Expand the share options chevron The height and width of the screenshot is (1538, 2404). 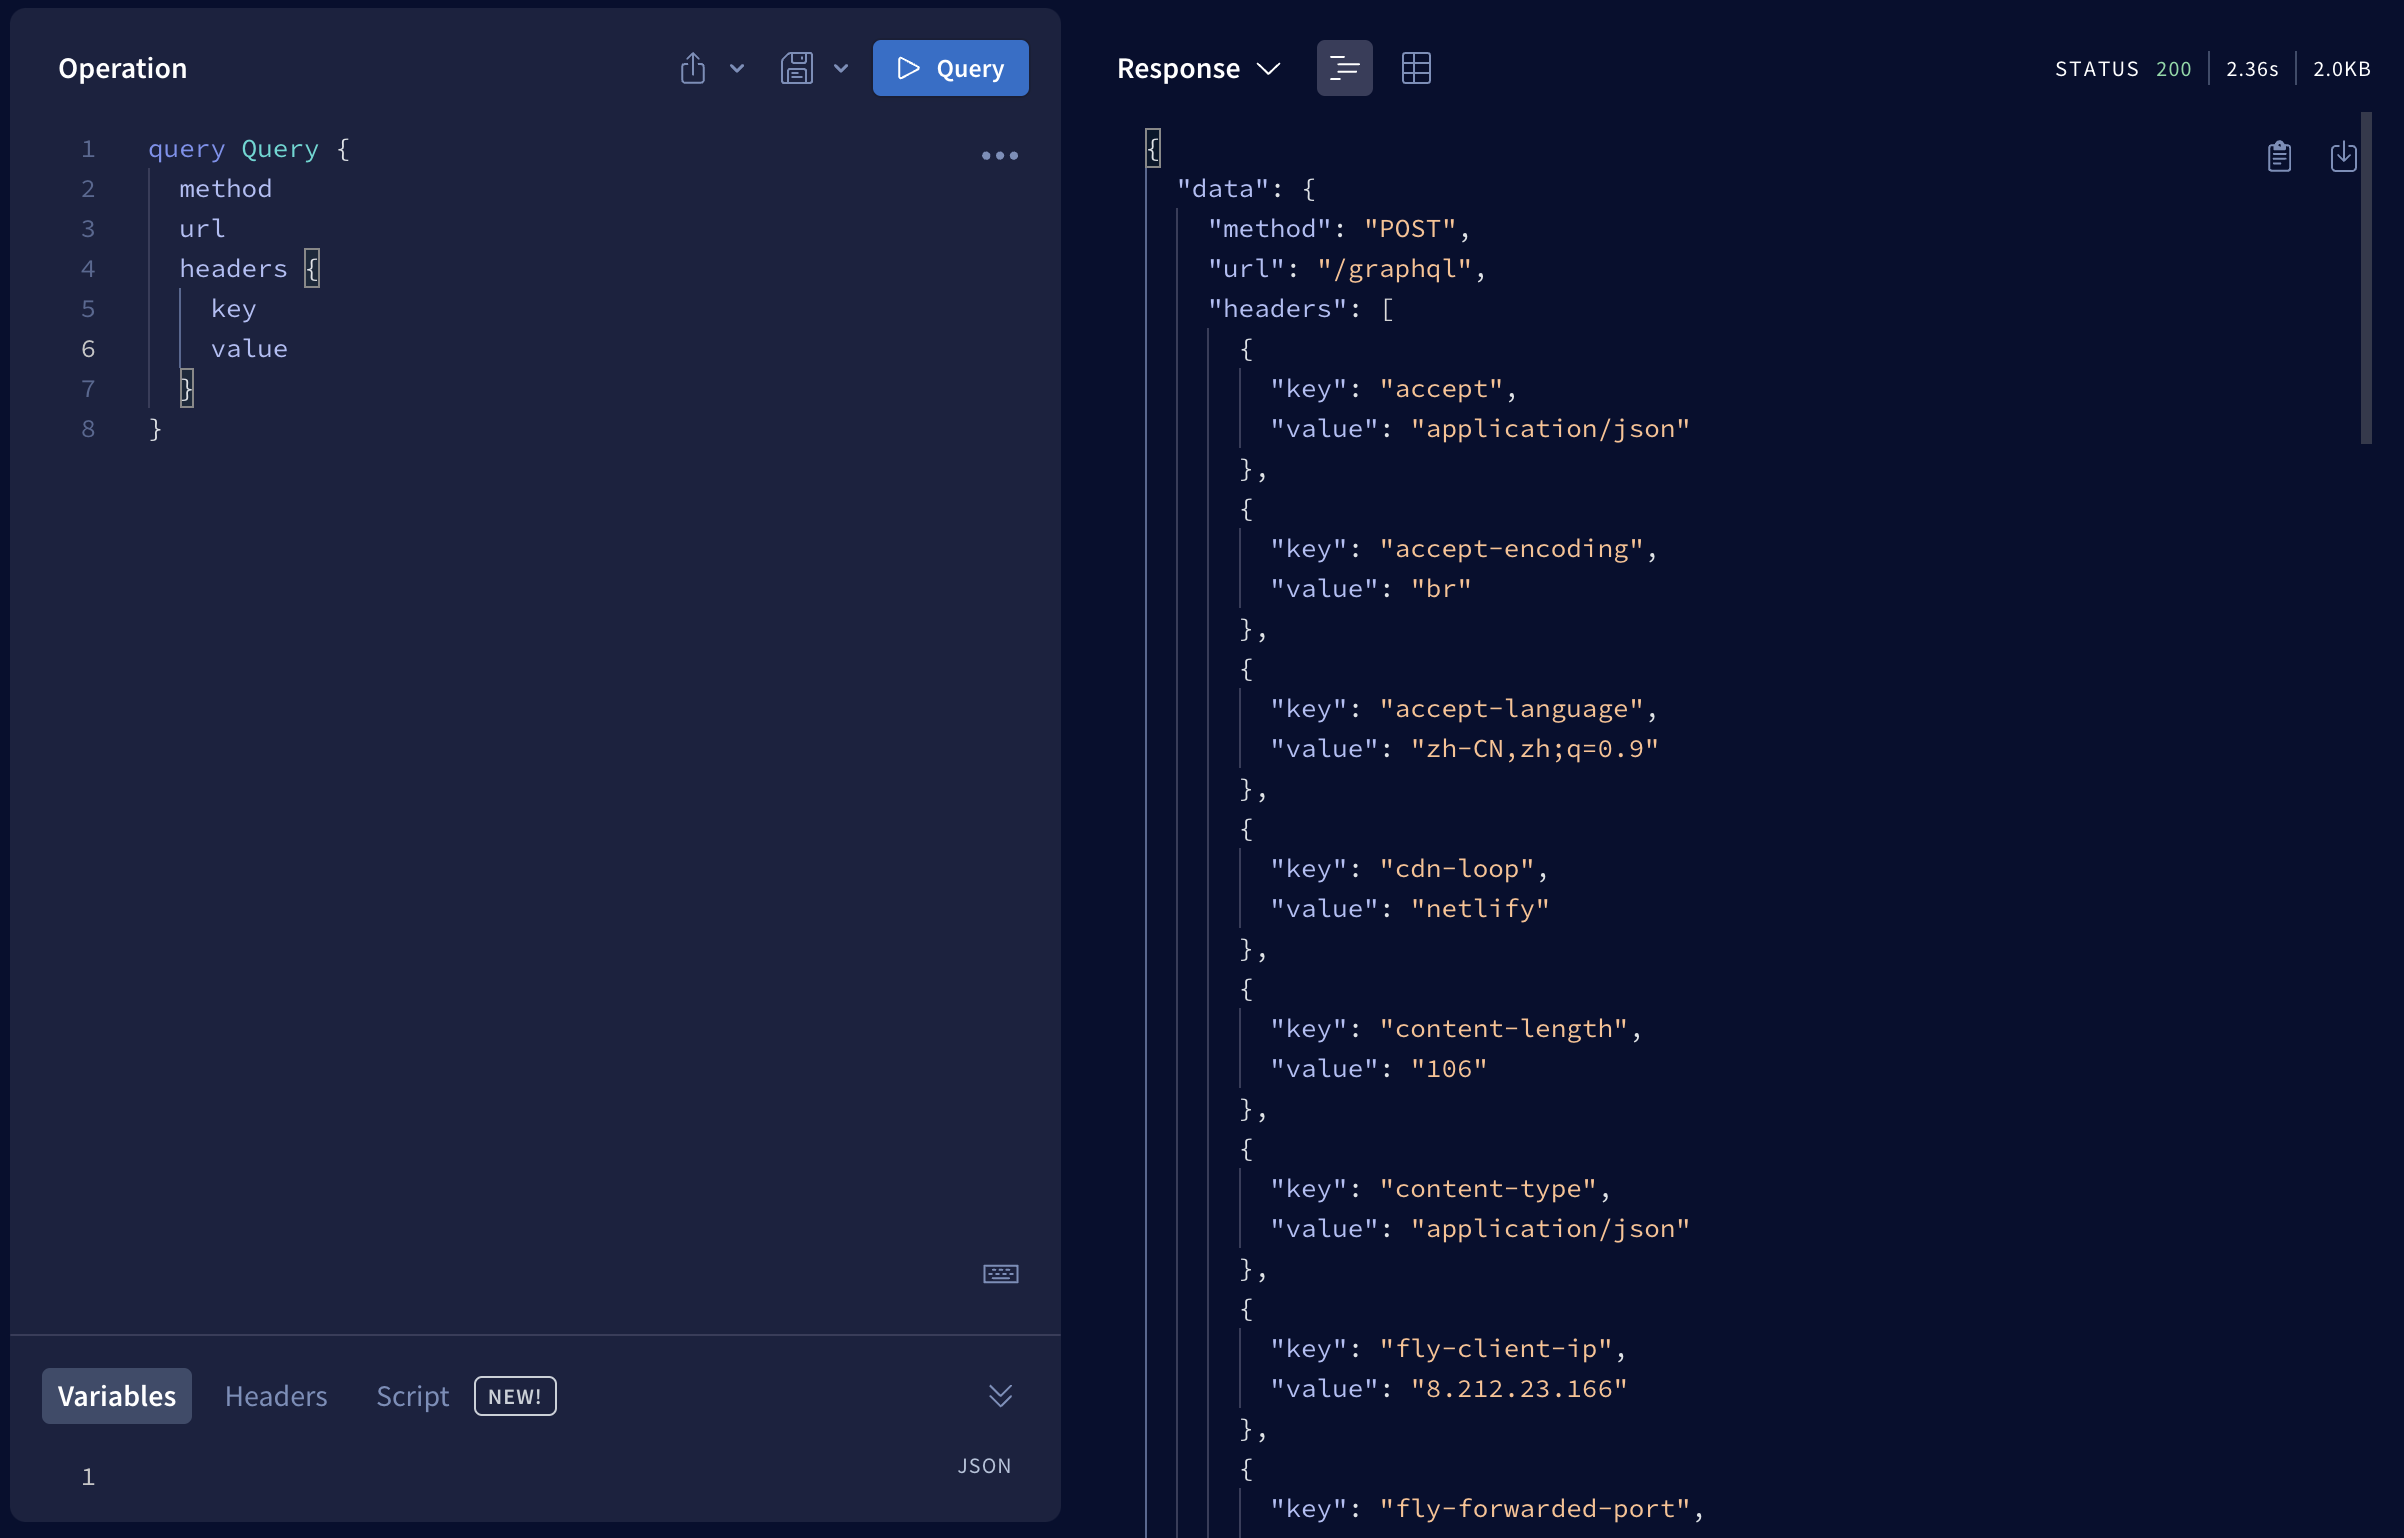[x=737, y=69]
